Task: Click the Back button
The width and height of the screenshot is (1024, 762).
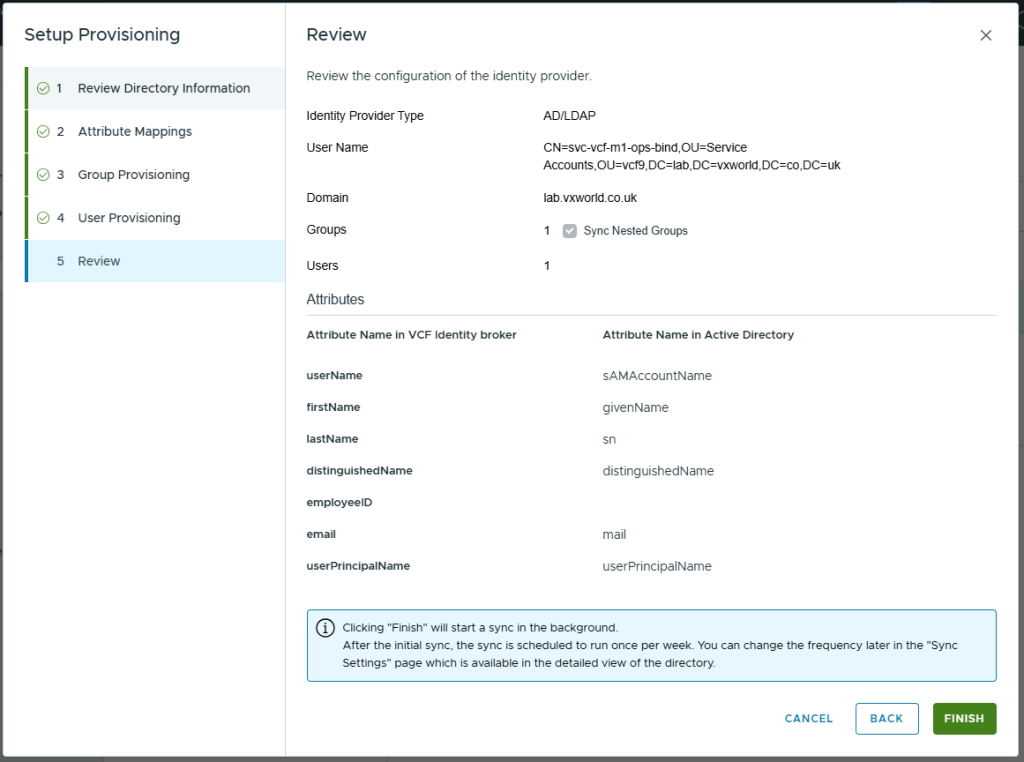Action: [x=886, y=718]
